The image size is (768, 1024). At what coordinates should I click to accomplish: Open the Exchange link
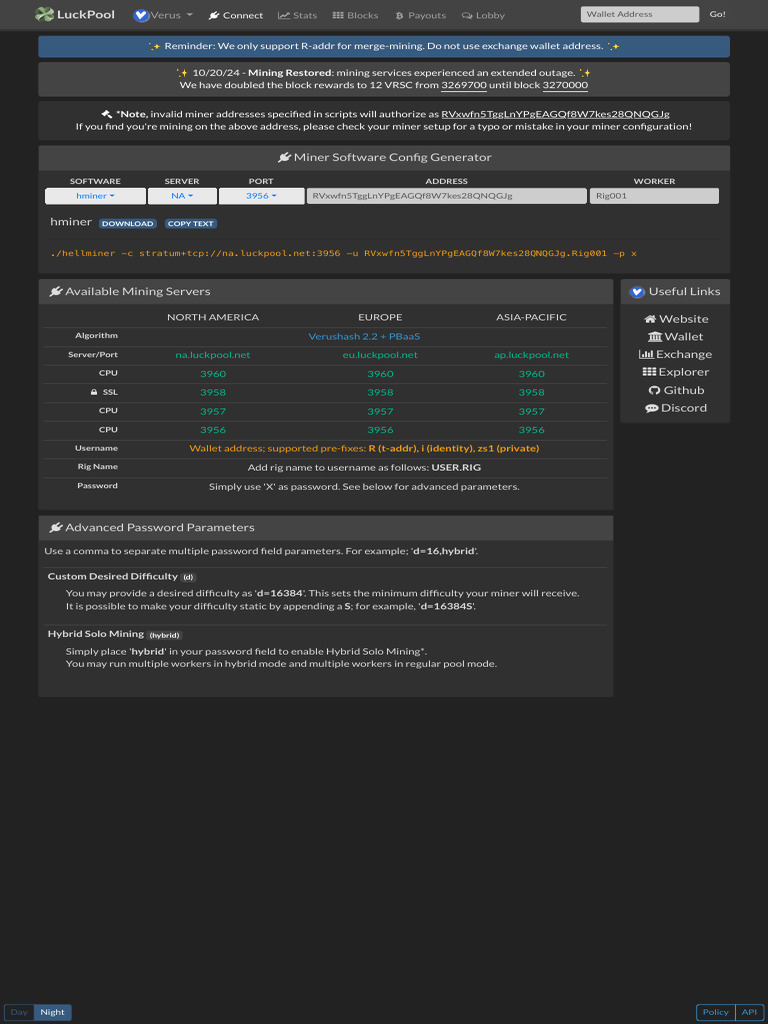[x=675, y=354]
